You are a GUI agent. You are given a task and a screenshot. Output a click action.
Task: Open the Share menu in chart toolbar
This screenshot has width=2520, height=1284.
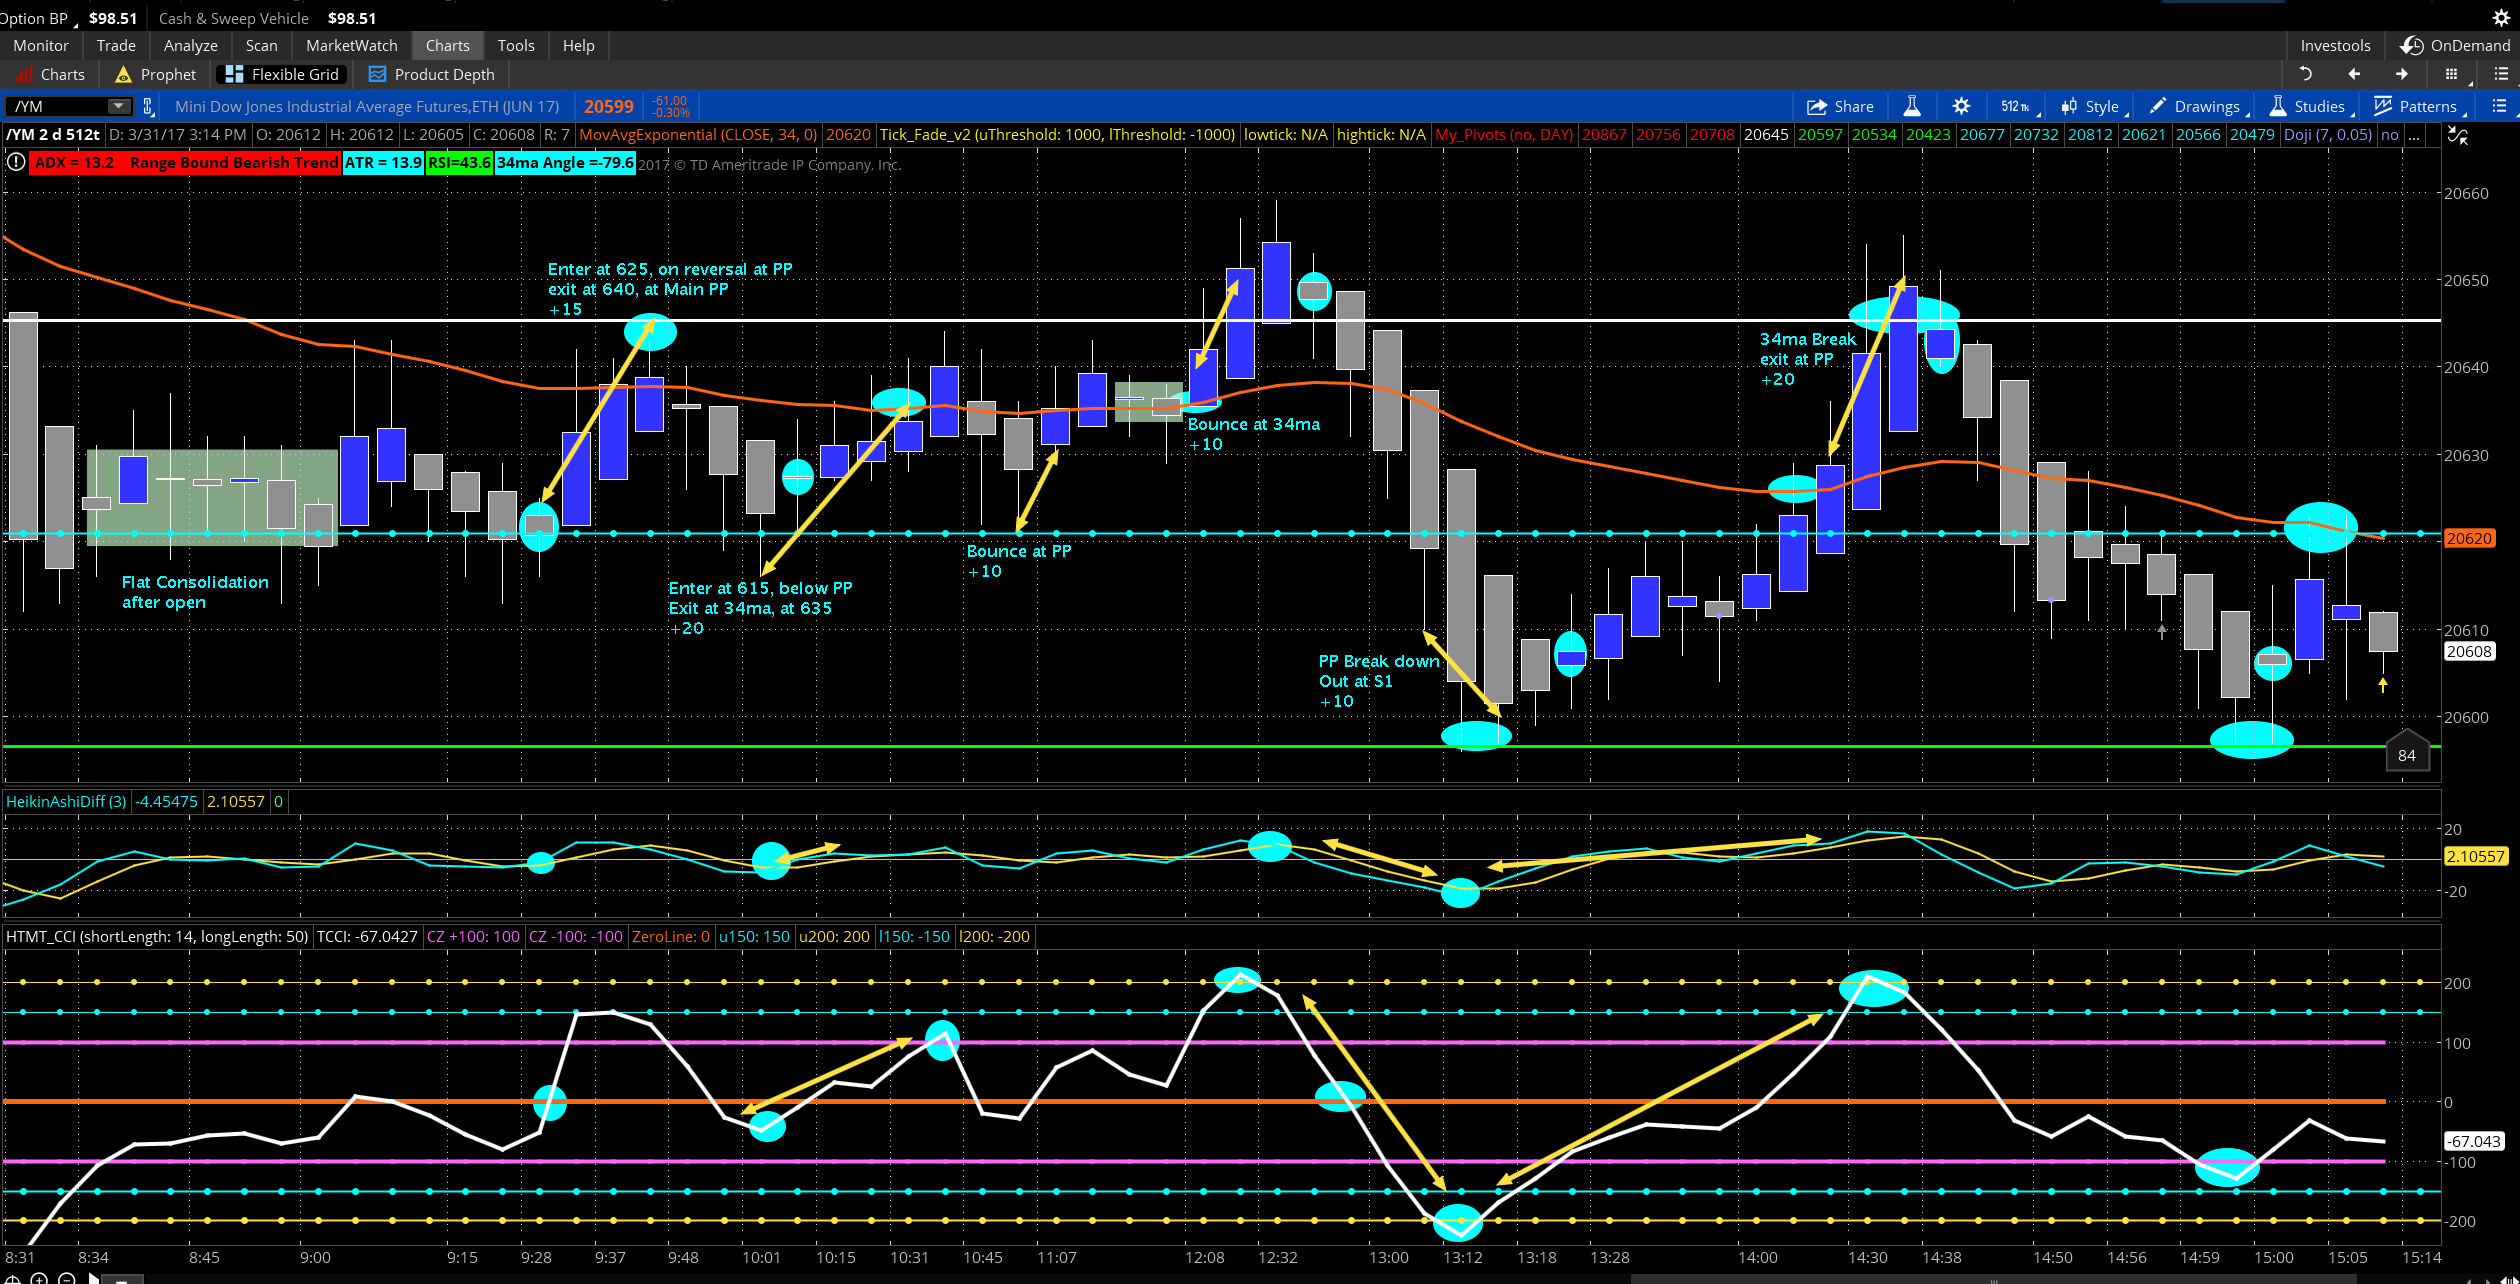click(1840, 106)
